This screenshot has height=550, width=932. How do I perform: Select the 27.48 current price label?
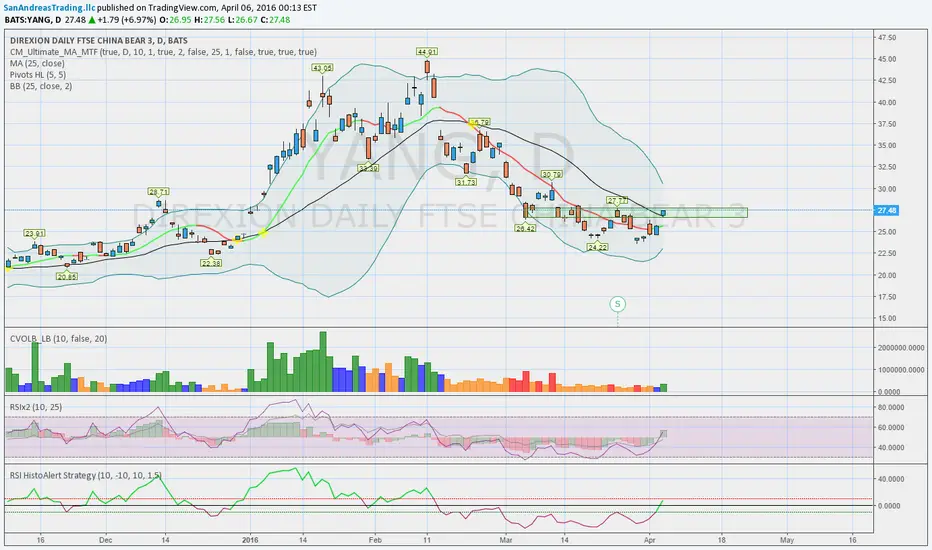[887, 210]
